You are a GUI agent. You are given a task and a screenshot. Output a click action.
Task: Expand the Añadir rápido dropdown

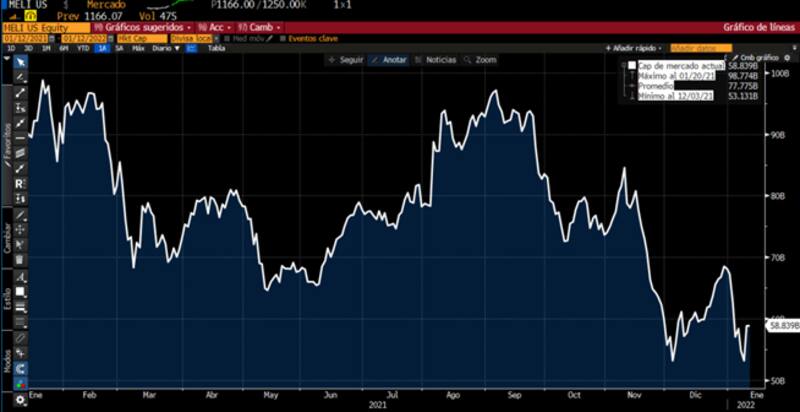tap(635, 48)
